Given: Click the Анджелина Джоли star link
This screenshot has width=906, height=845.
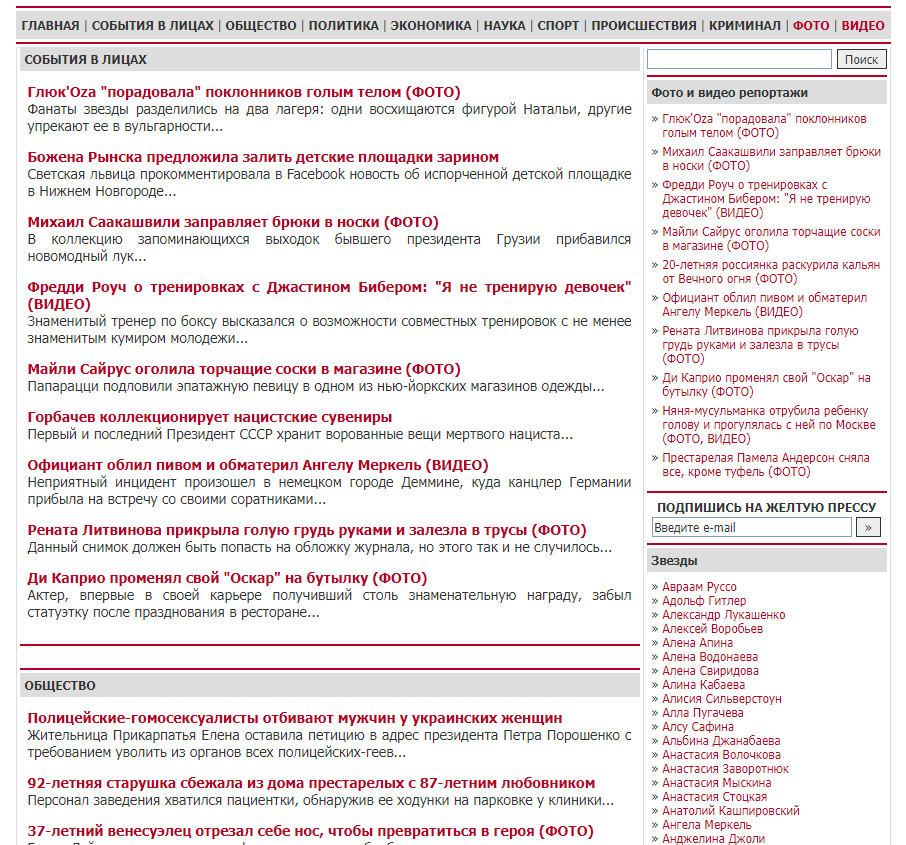Looking at the screenshot, I should click(713, 839).
